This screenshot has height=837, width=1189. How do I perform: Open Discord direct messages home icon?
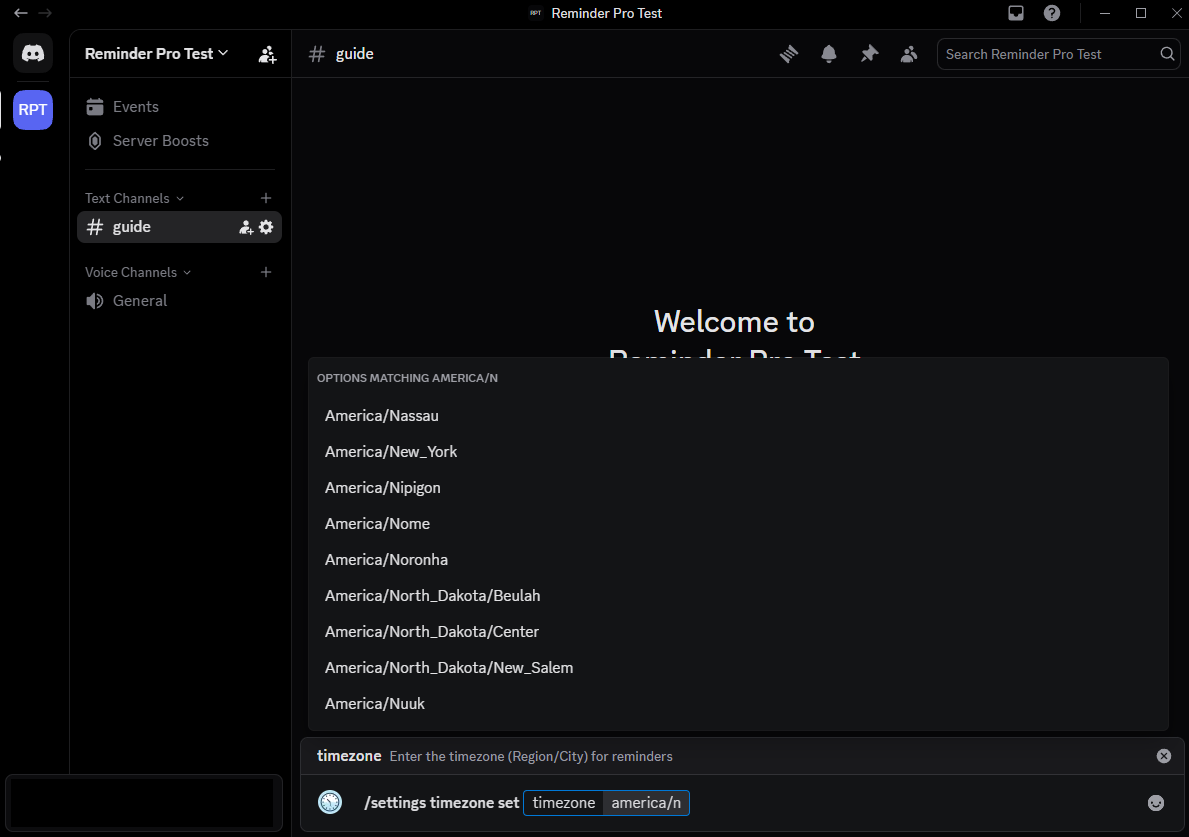point(33,53)
